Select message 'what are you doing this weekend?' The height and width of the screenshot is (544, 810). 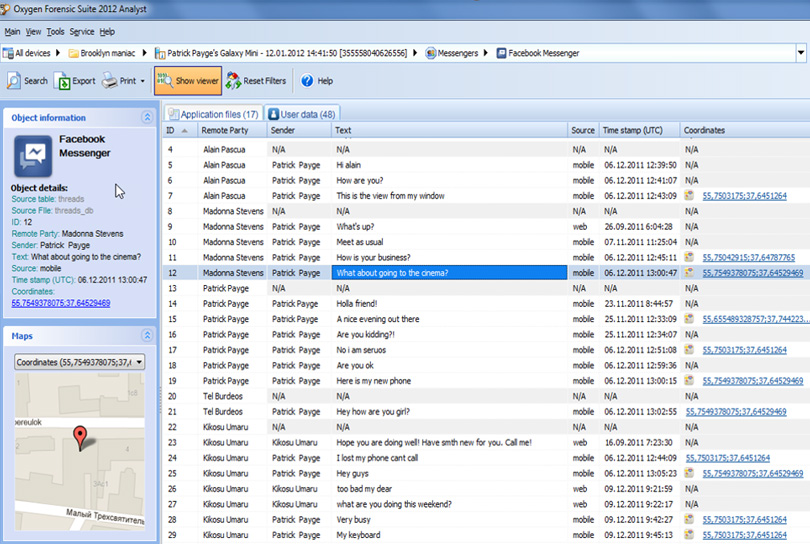[x=394, y=504]
